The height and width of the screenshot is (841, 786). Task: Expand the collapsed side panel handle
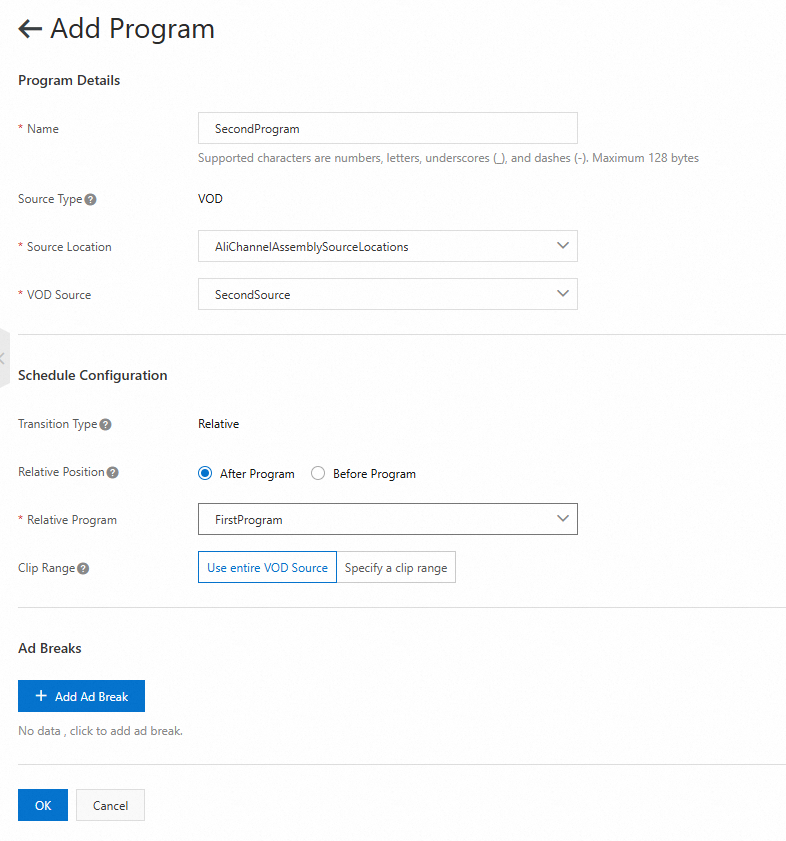(x=4, y=358)
